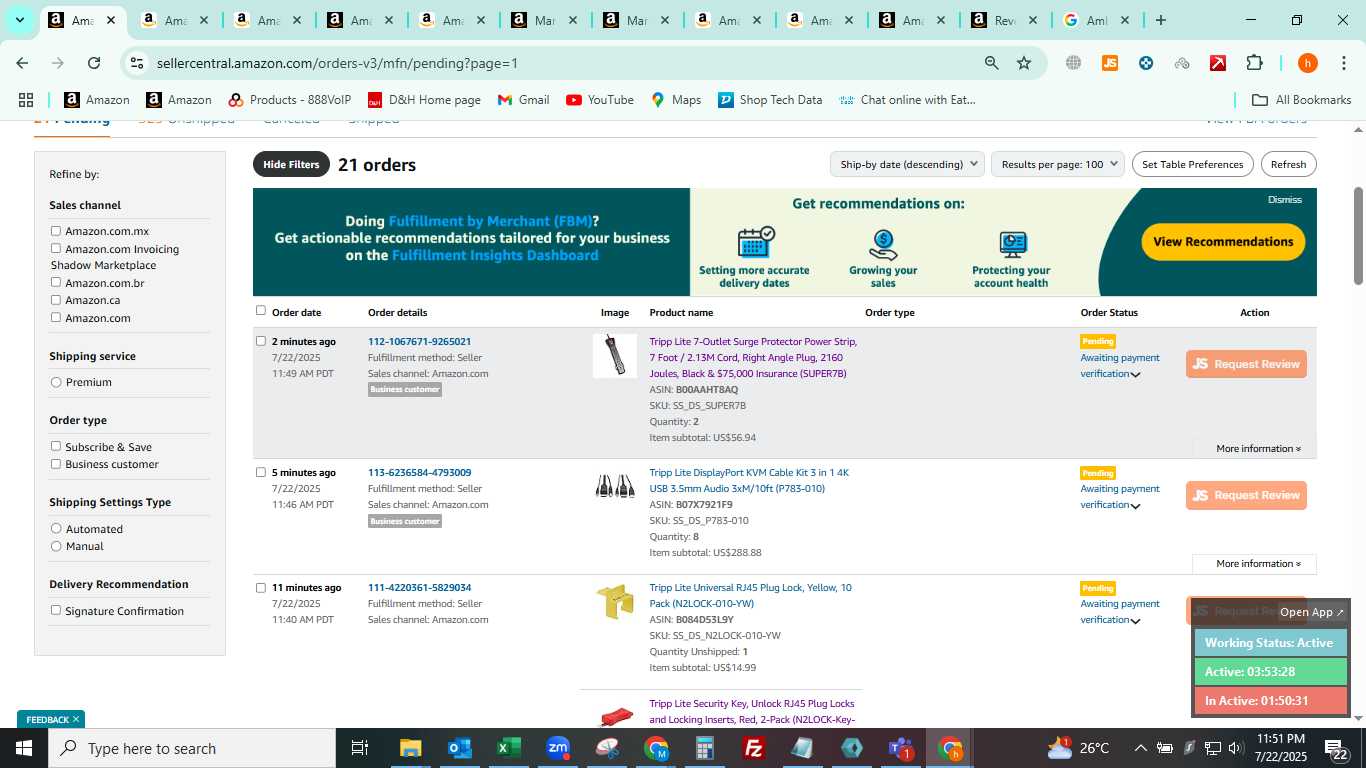Open Products - 888VoIP bookmark
Viewport: 1366px width, 768px height.
[x=290, y=100]
